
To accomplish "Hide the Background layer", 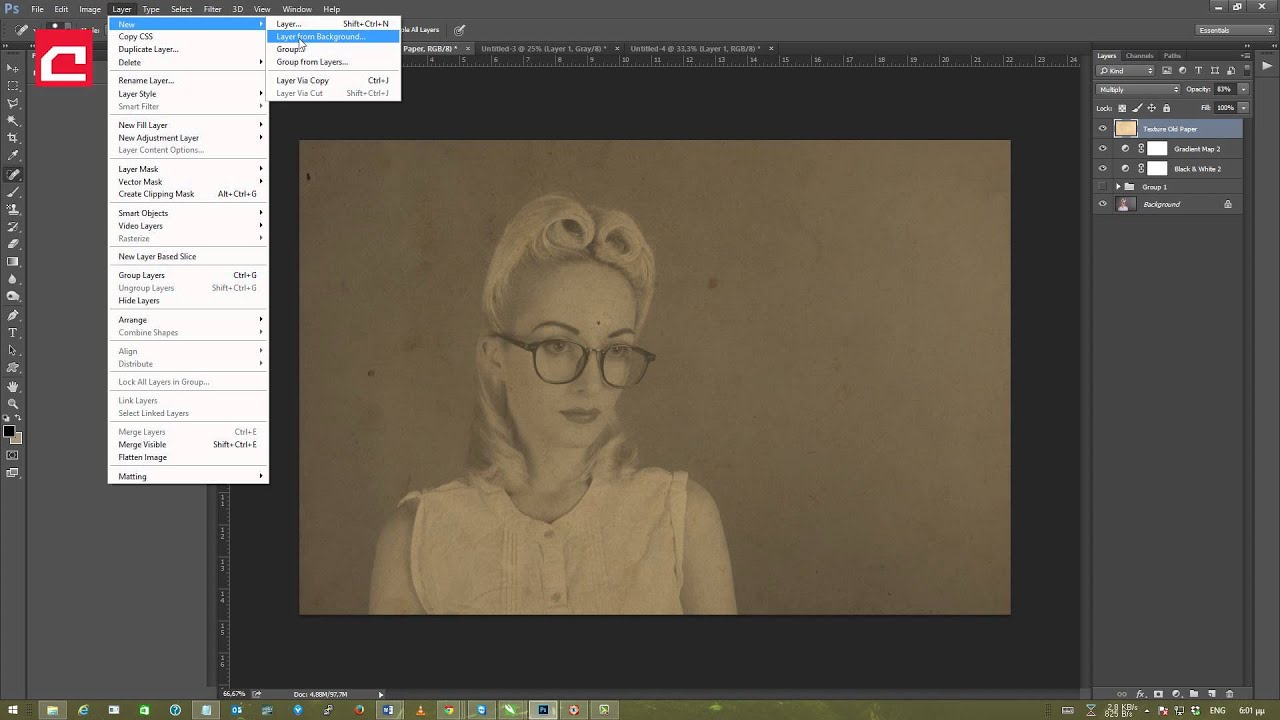I will [1103, 204].
